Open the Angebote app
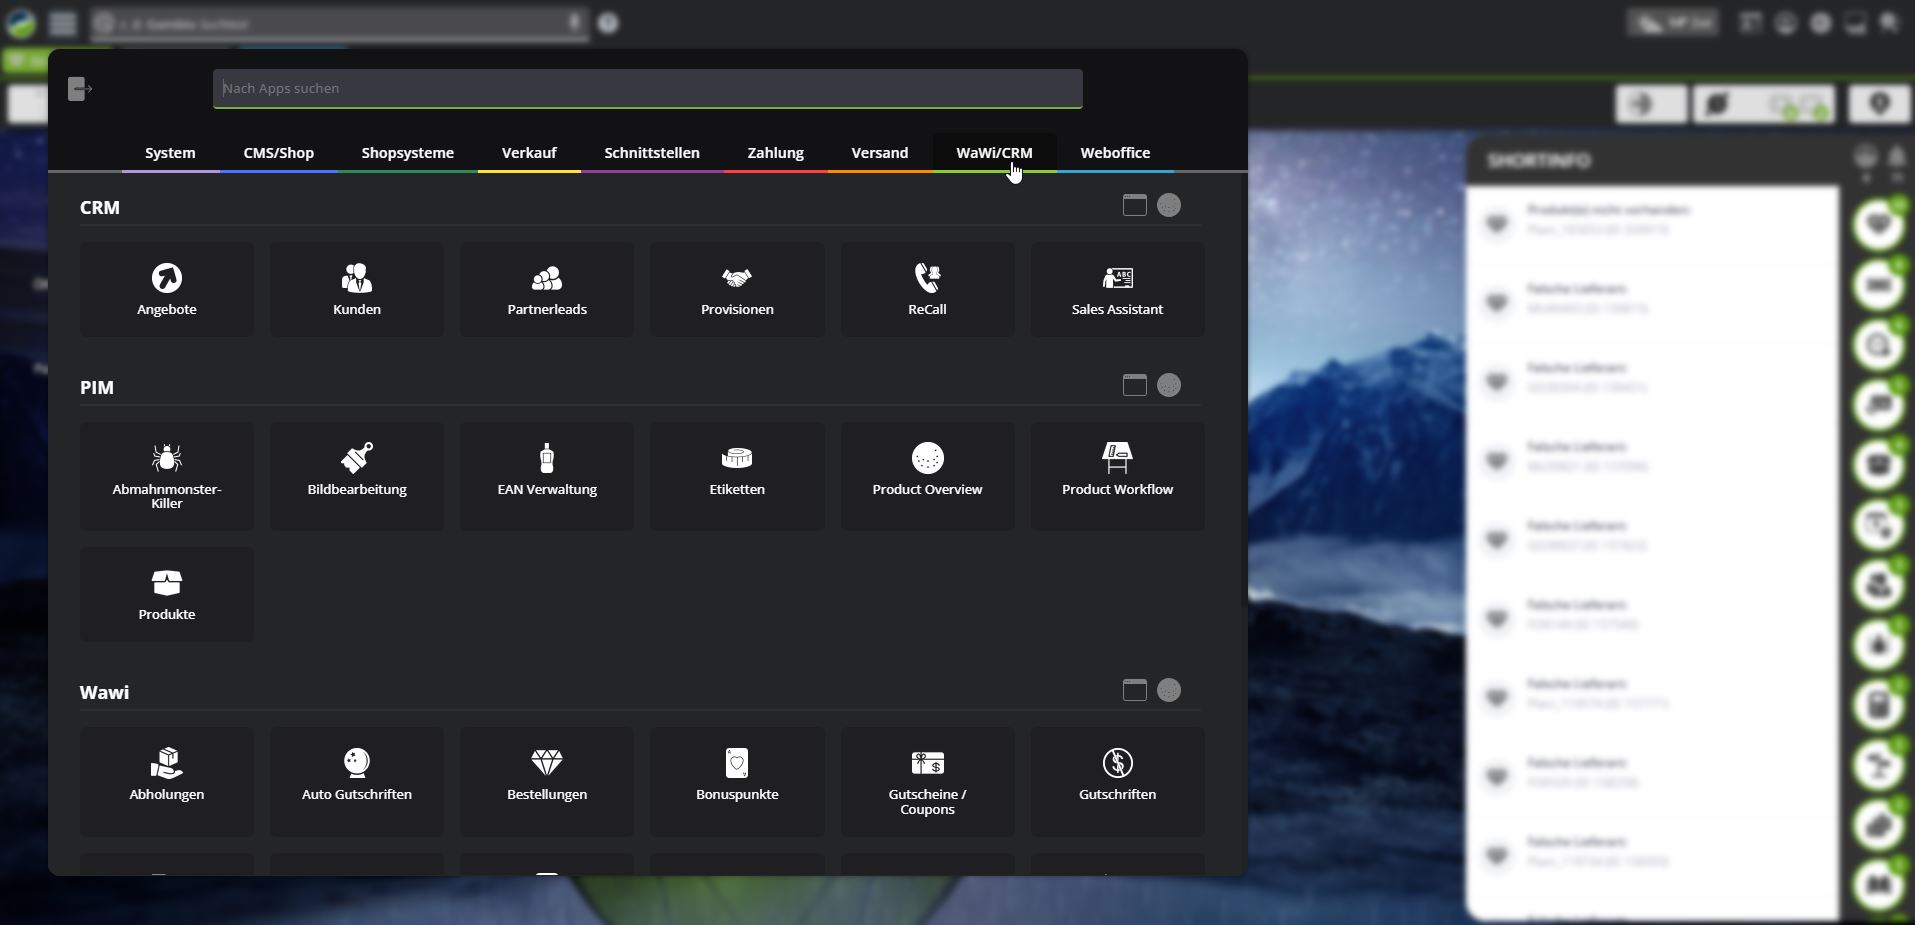 167,289
